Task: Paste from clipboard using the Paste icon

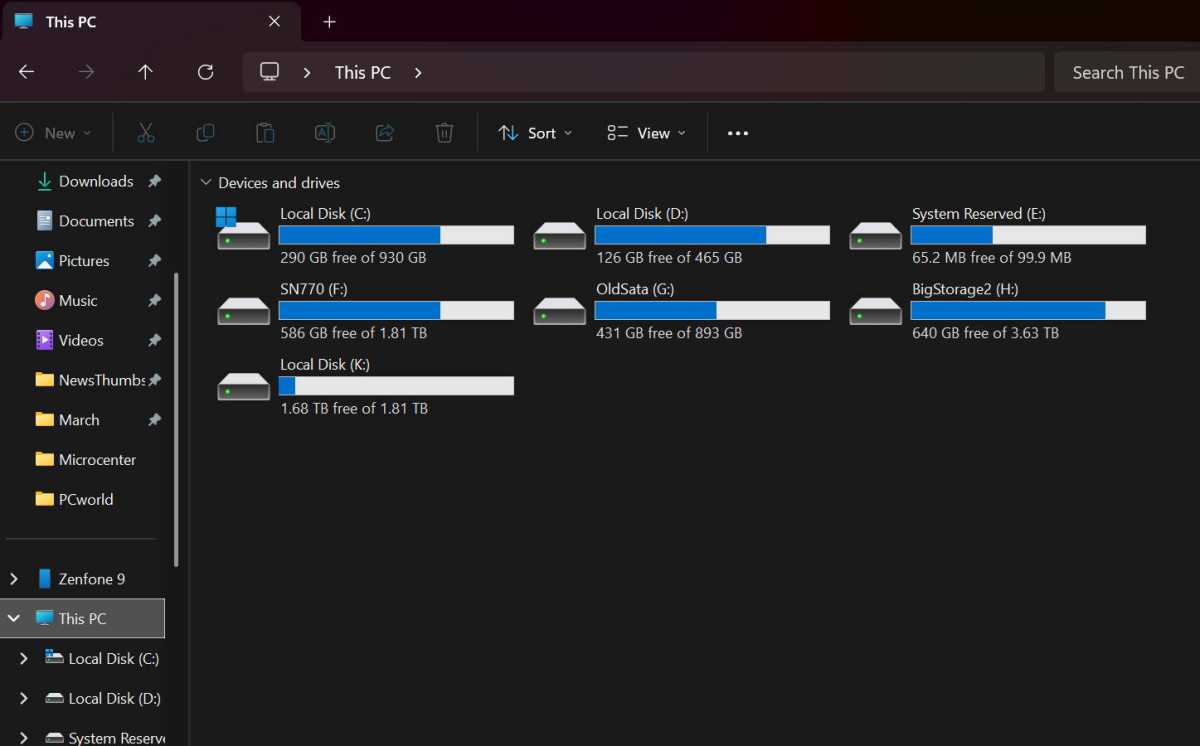Action: (x=265, y=132)
